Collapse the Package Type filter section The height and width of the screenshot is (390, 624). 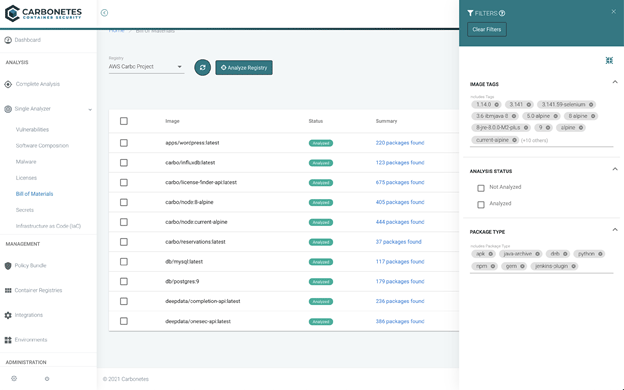coord(615,230)
